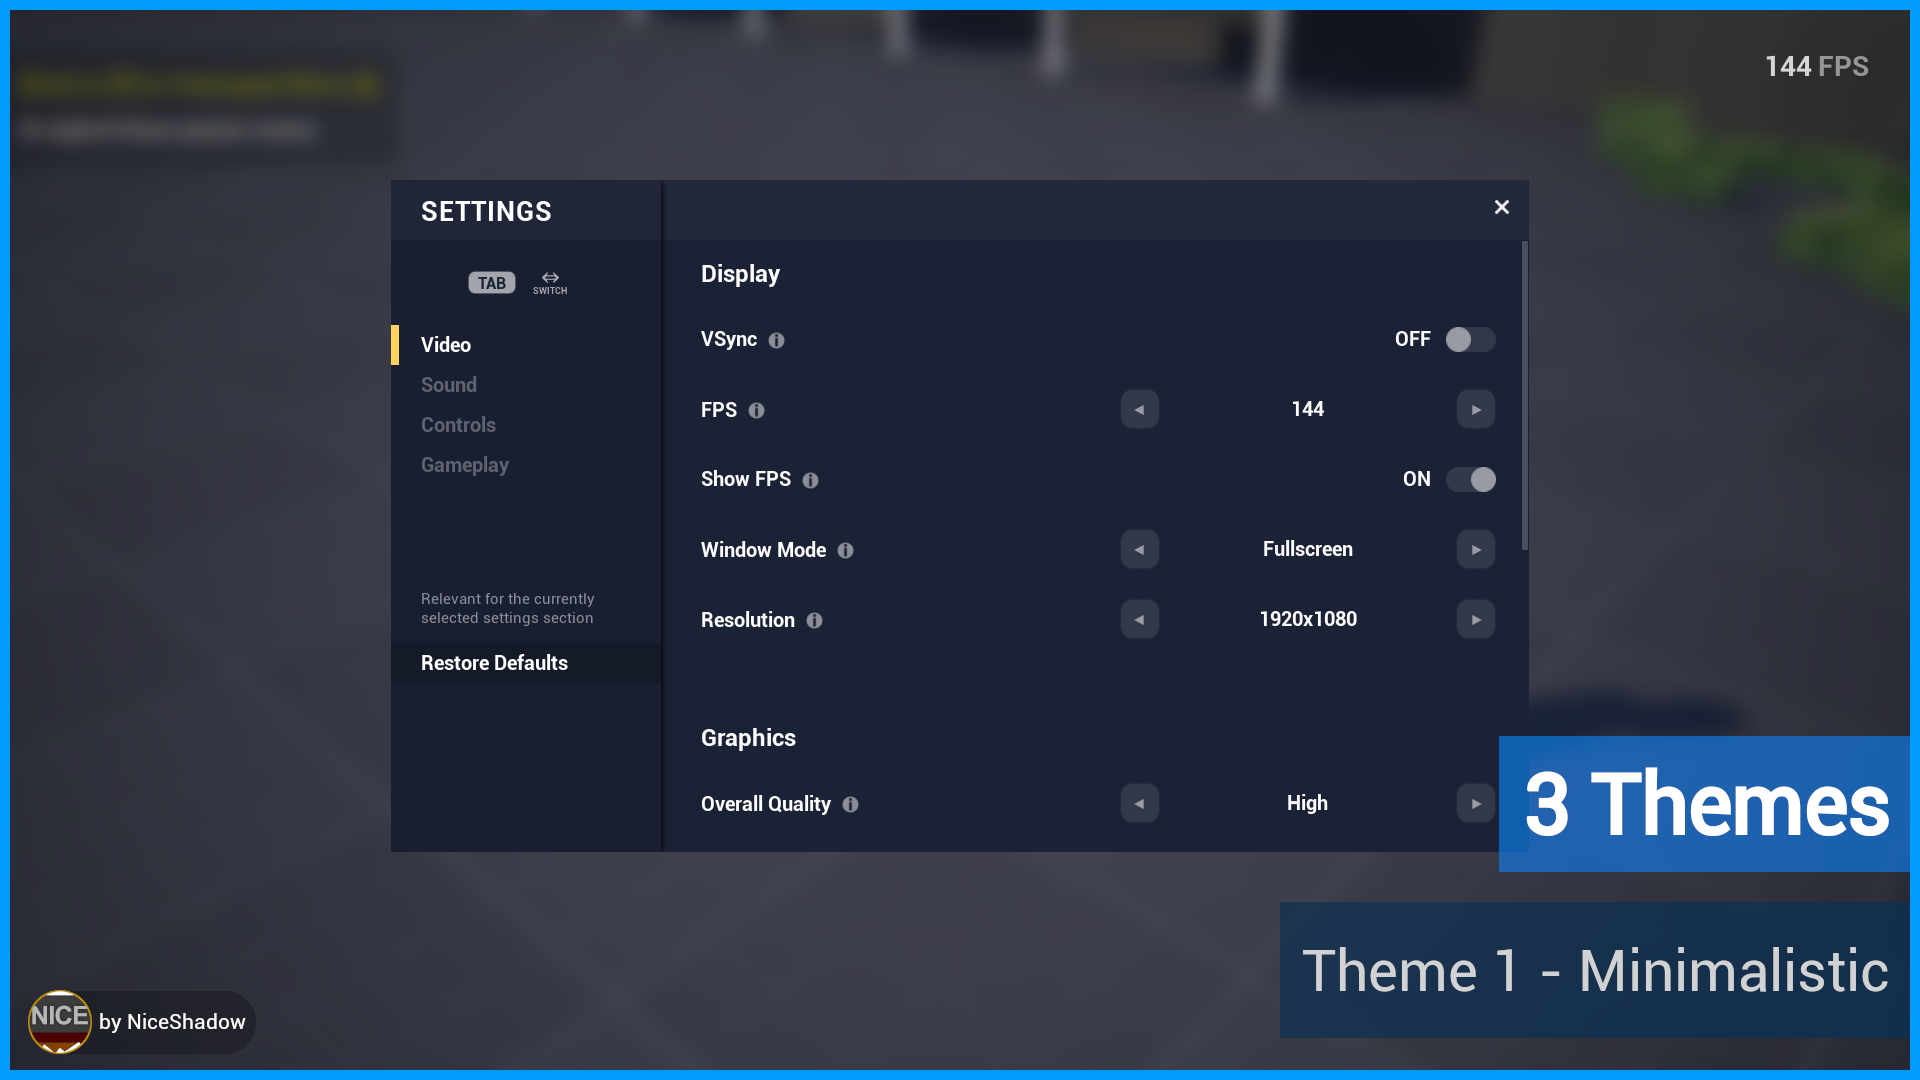Cycle Window Mode with the right arrow
Screen dimensions: 1920x1080
(x=1476, y=549)
